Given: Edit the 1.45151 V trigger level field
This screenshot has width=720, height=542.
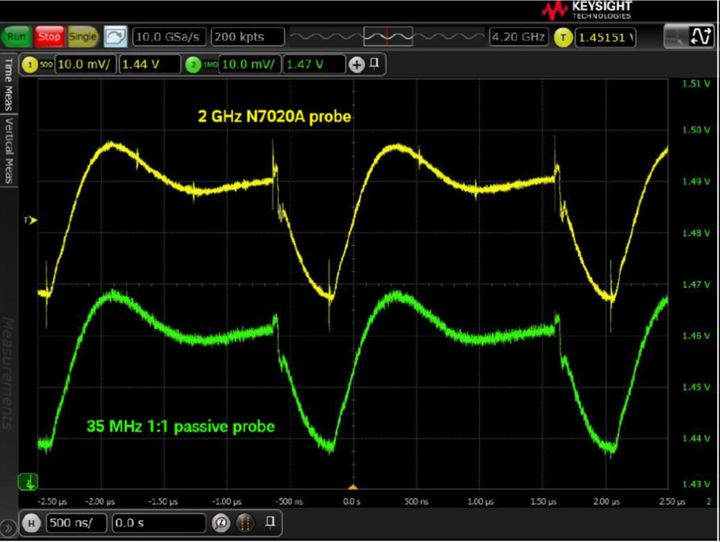Looking at the screenshot, I should point(605,38).
